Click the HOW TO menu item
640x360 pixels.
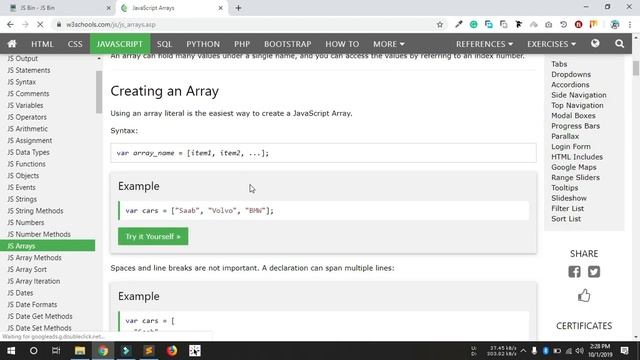click(x=342, y=44)
